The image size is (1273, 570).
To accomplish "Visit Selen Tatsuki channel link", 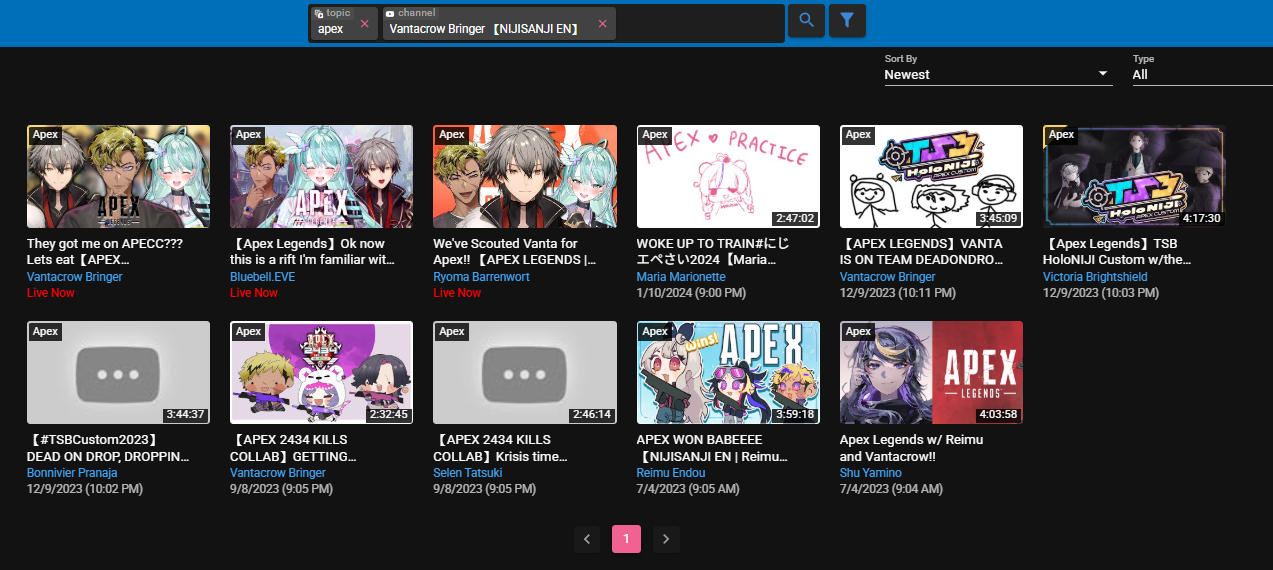I will pos(468,473).
